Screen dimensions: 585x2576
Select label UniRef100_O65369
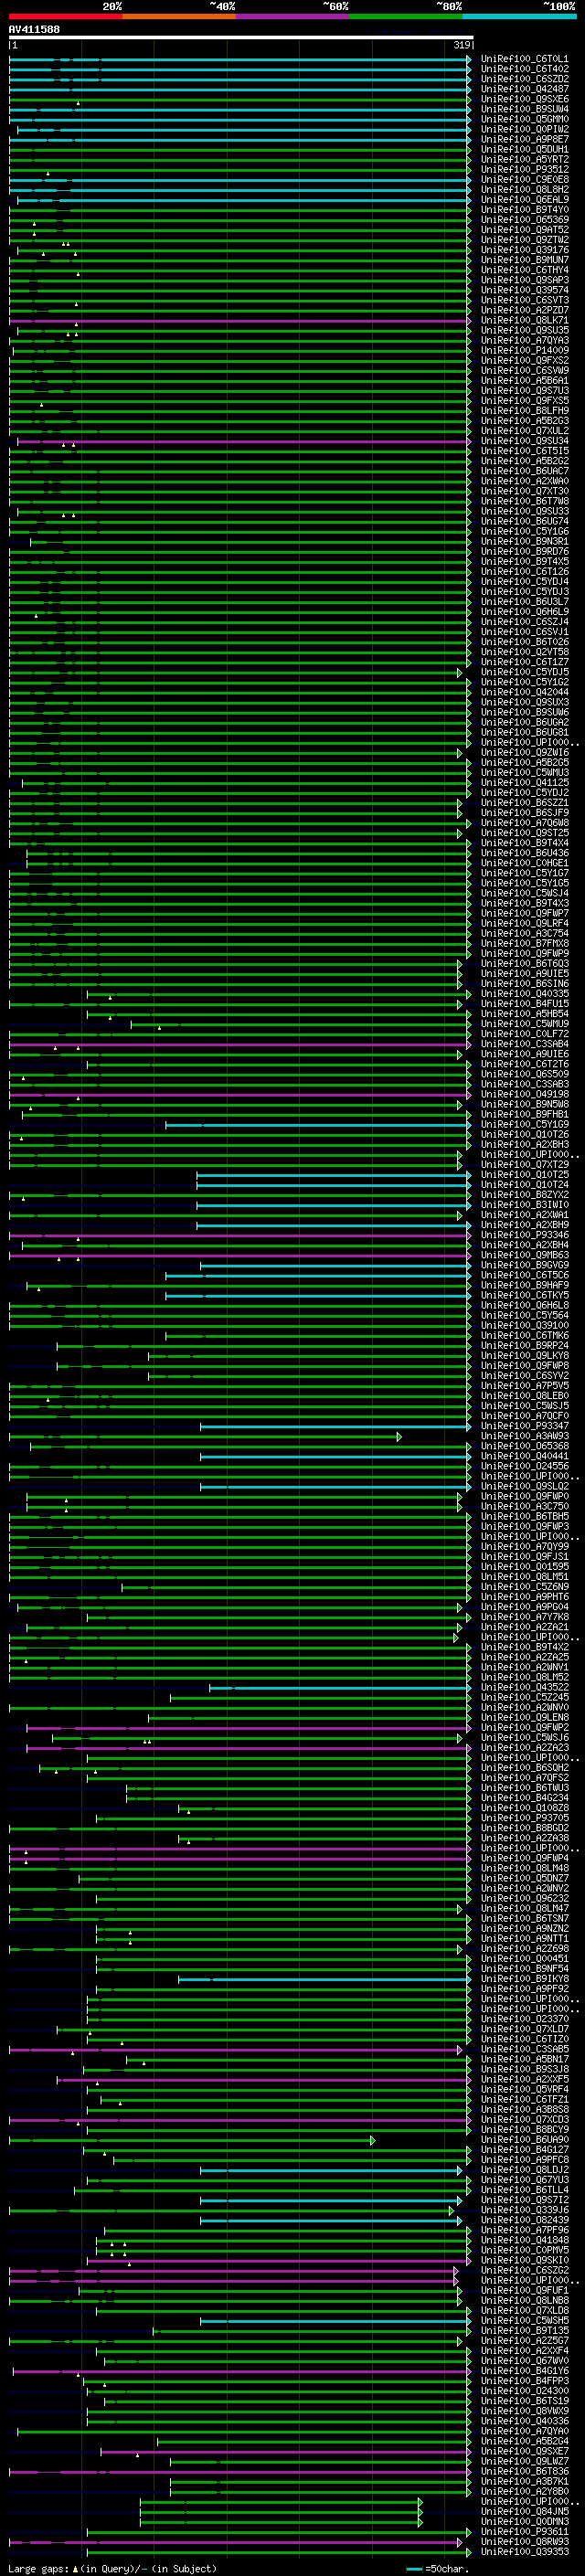pos(525,220)
